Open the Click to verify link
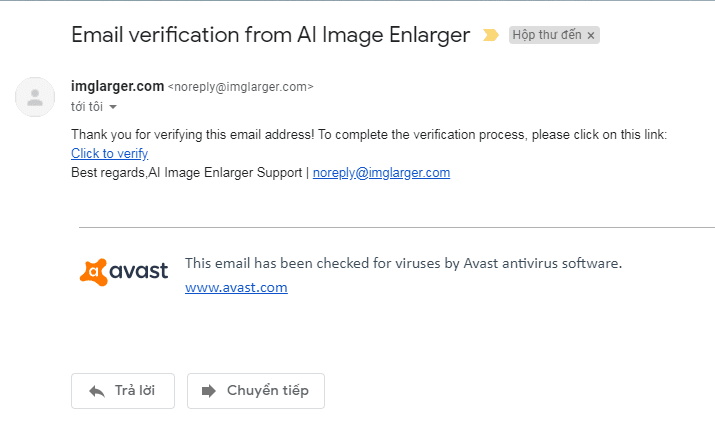The width and height of the screenshot is (715, 439). coord(109,154)
